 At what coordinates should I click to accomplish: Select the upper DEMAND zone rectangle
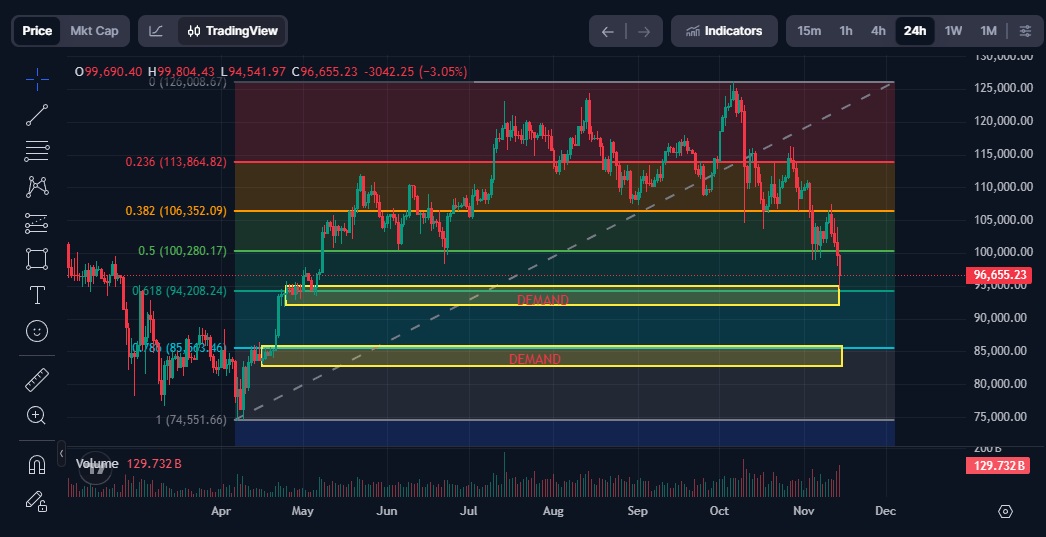tap(562, 296)
